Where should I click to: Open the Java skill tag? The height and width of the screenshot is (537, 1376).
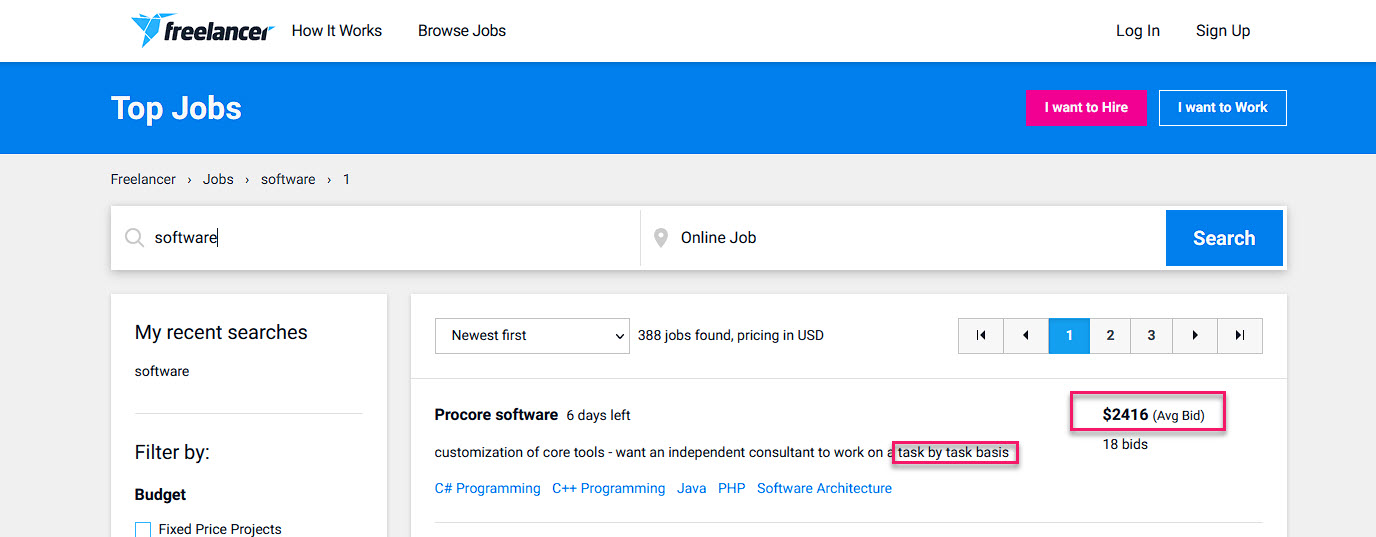pos(691,489)
